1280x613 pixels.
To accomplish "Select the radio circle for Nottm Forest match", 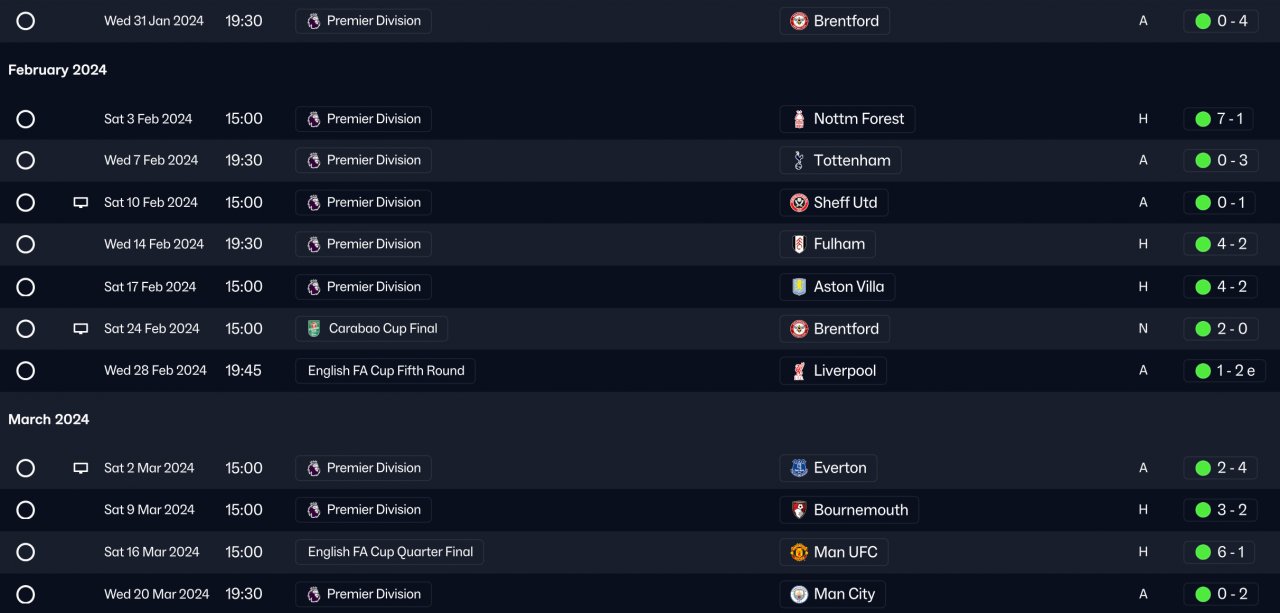I will point(26,119).
